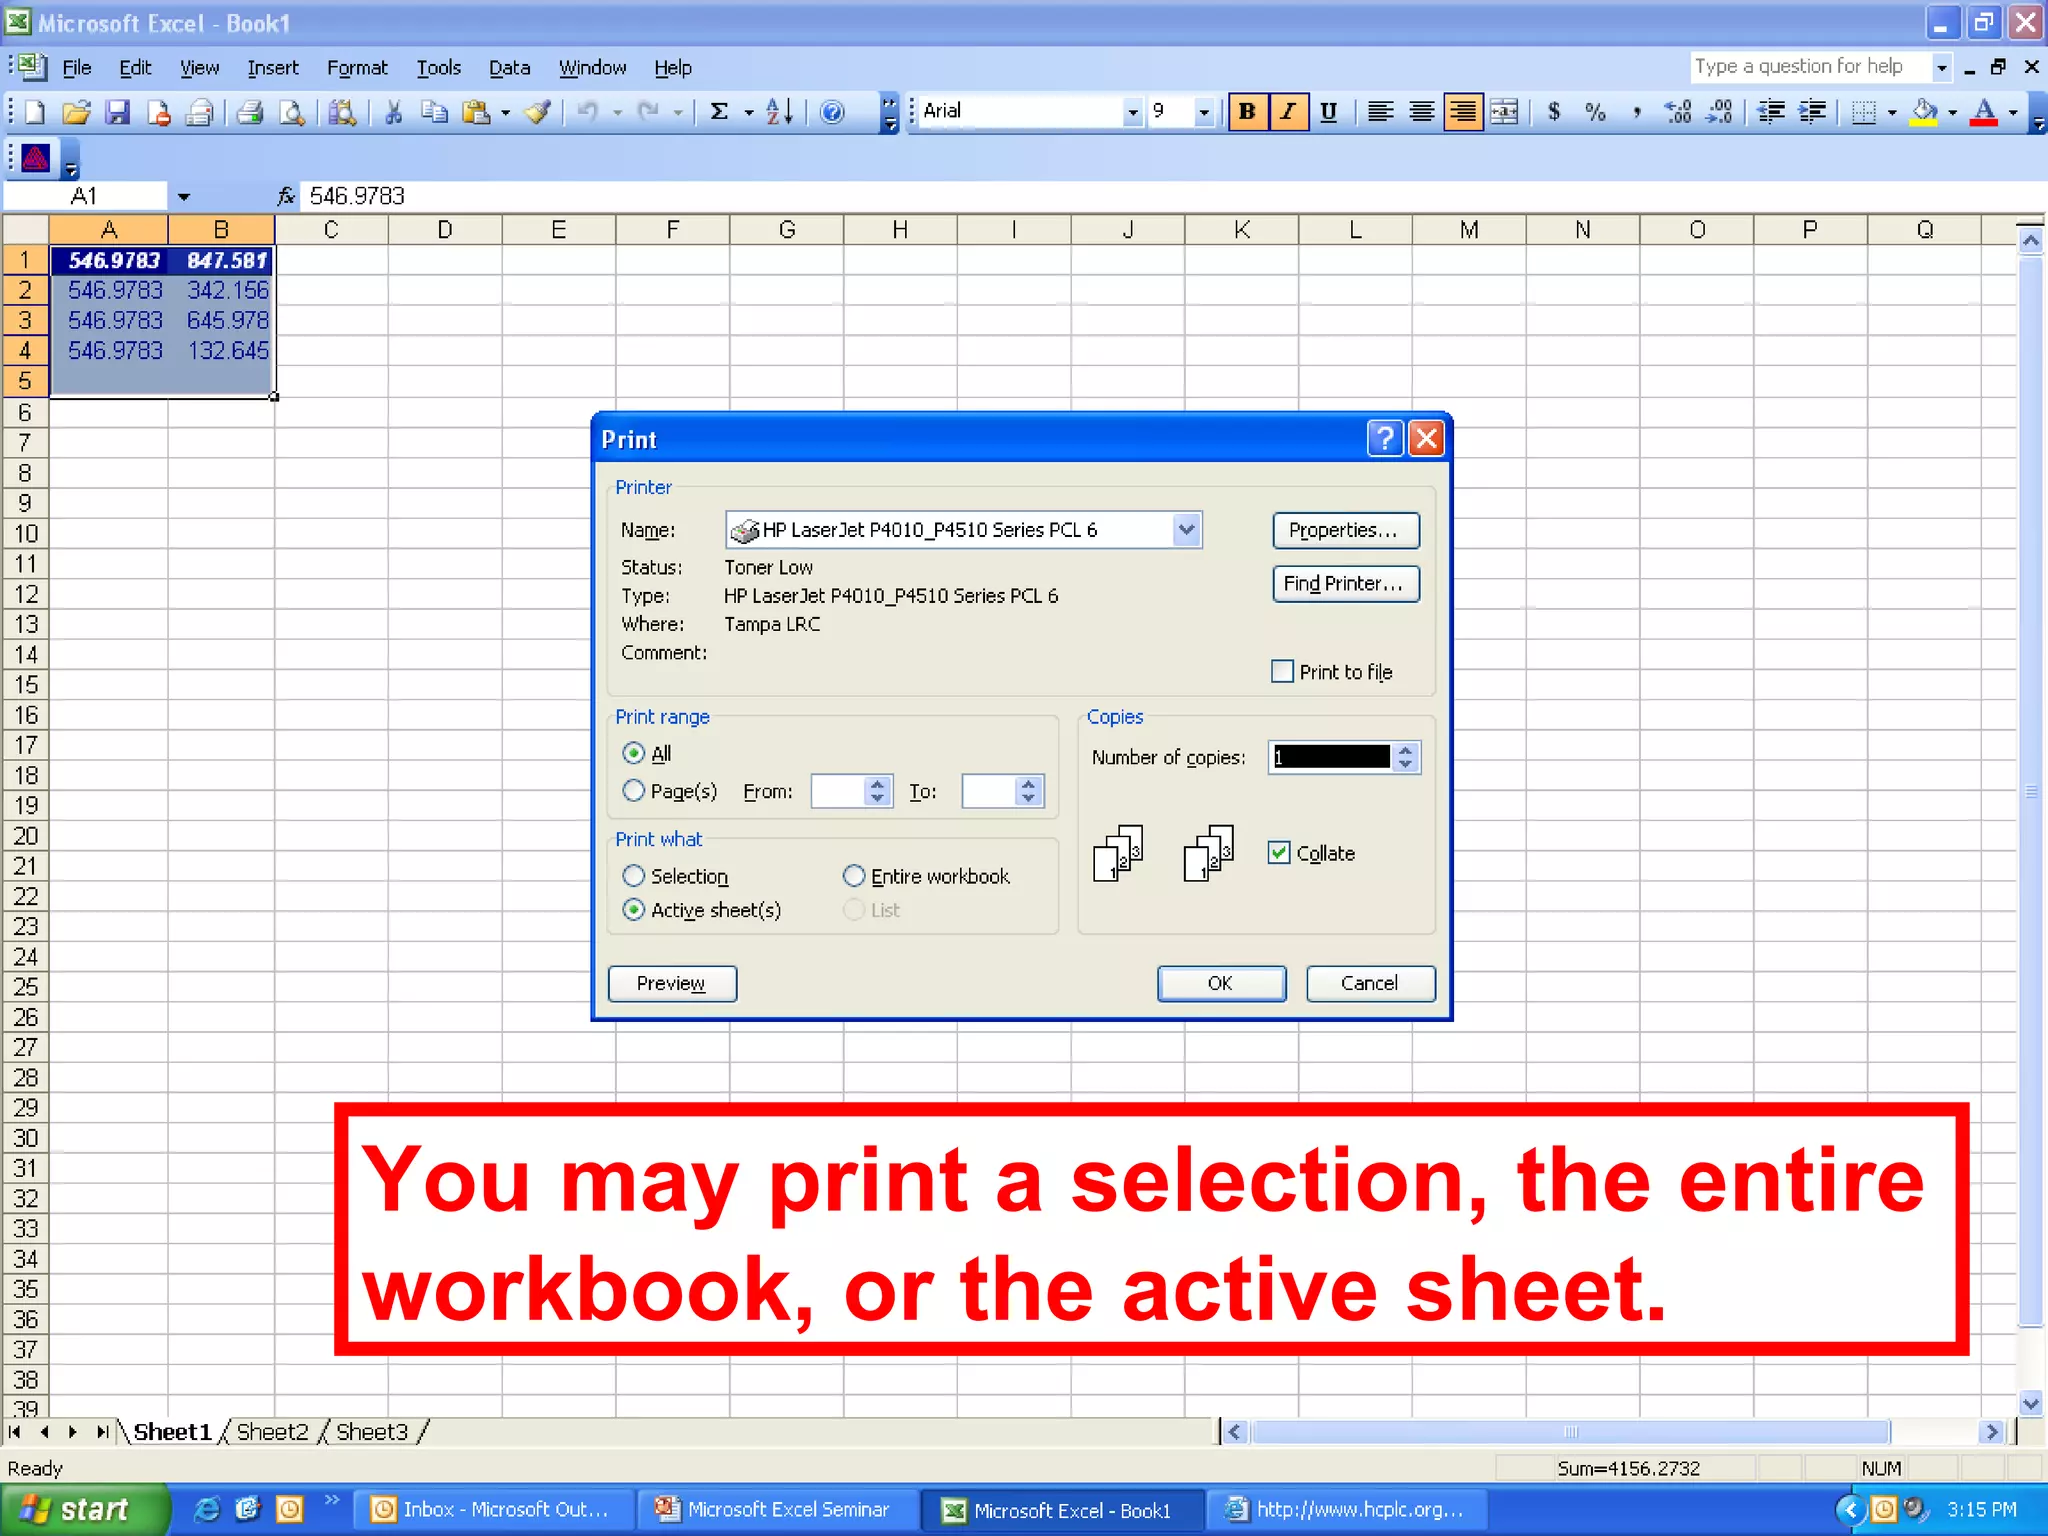Open the Insert menu
This screenshot has height=1536, width=2048.
pyautogui.click(x=273, y=68)
